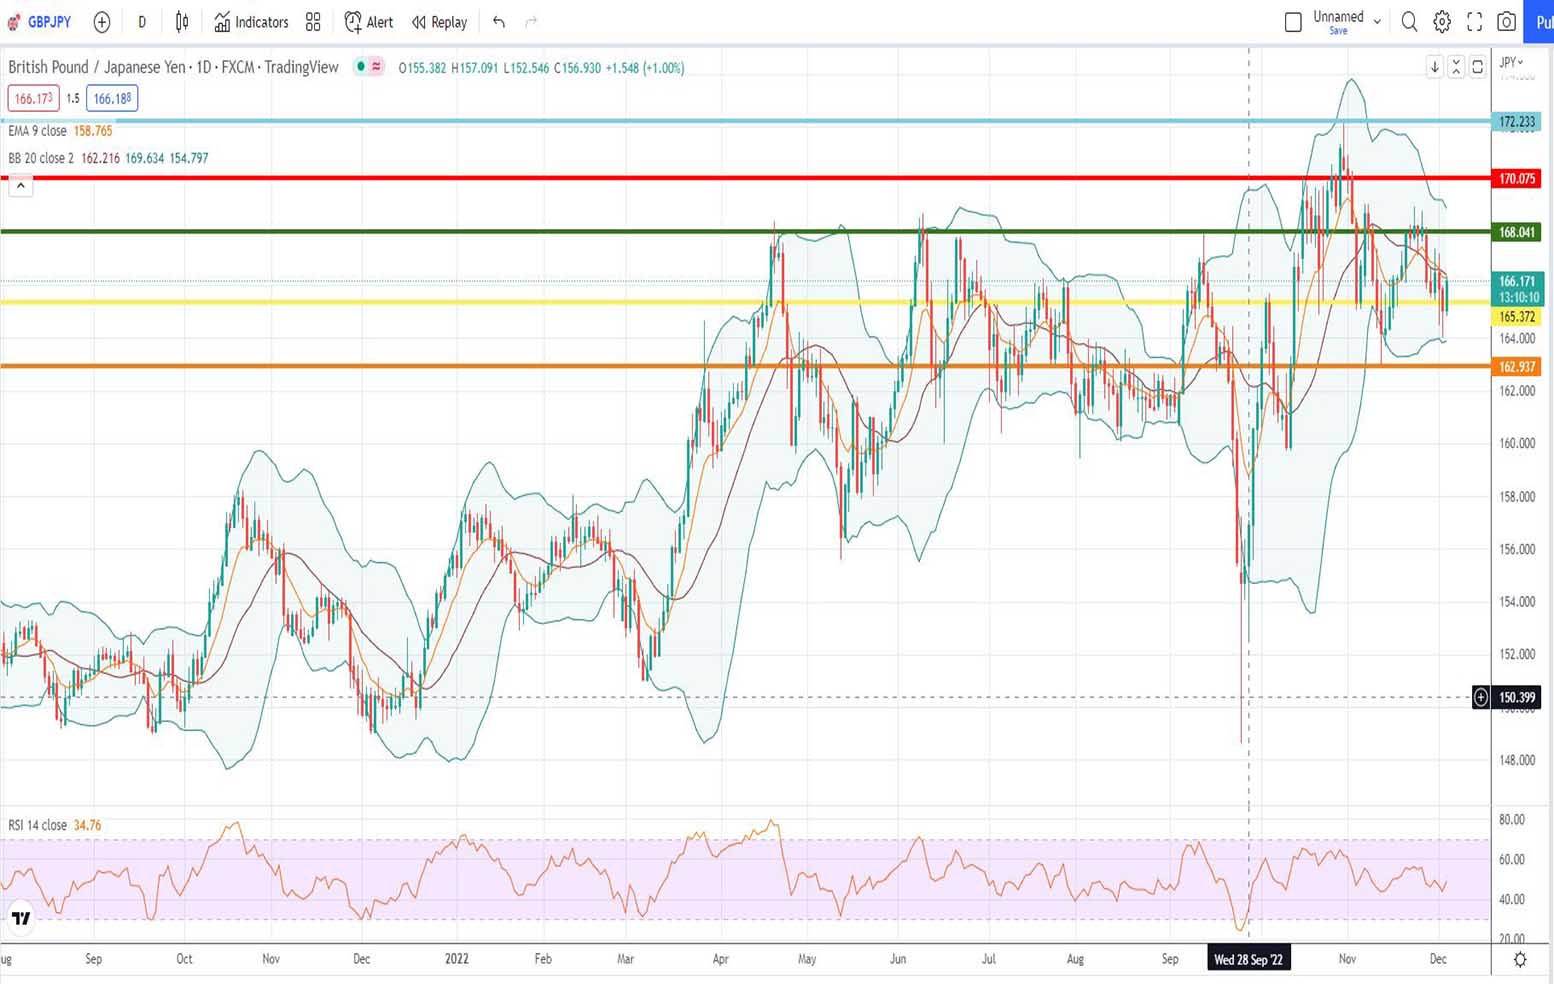Viewport: 1554px width, 984px height.
Task: Create an alert with the Alert clock icon
Action: tap(368, 21)
